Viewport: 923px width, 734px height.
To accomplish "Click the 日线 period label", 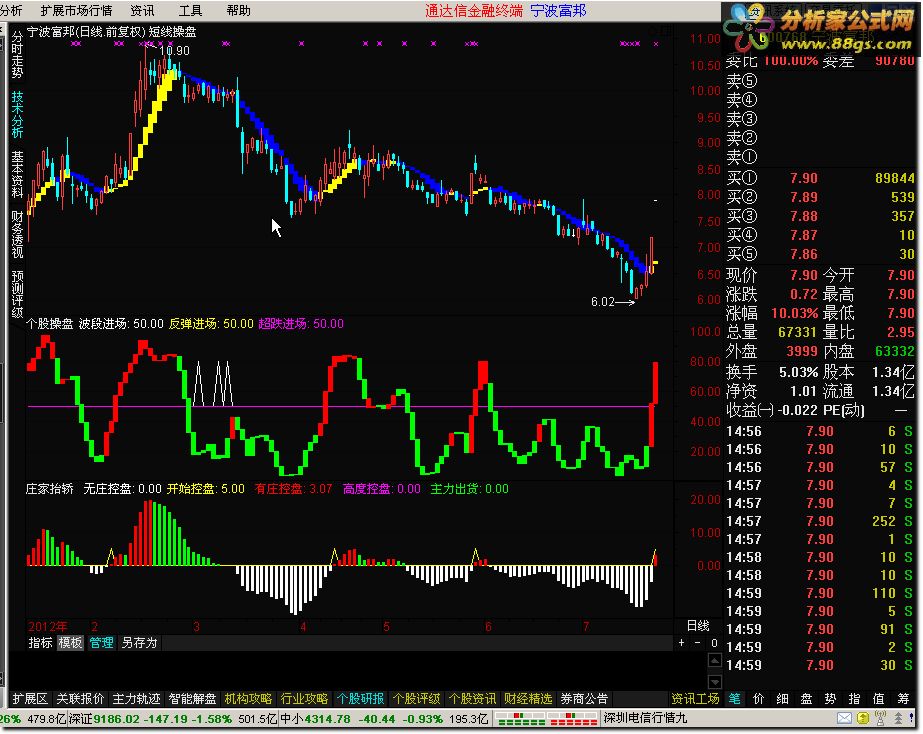I will point(698,626).
